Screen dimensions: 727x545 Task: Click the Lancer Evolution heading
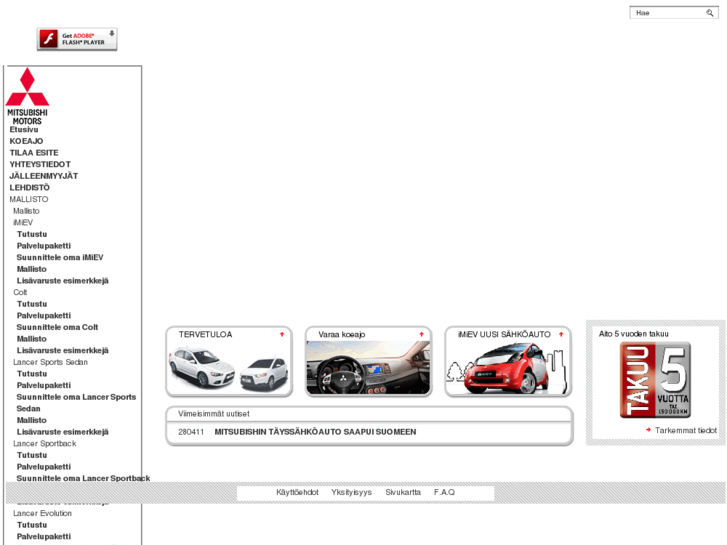[43, 513]
